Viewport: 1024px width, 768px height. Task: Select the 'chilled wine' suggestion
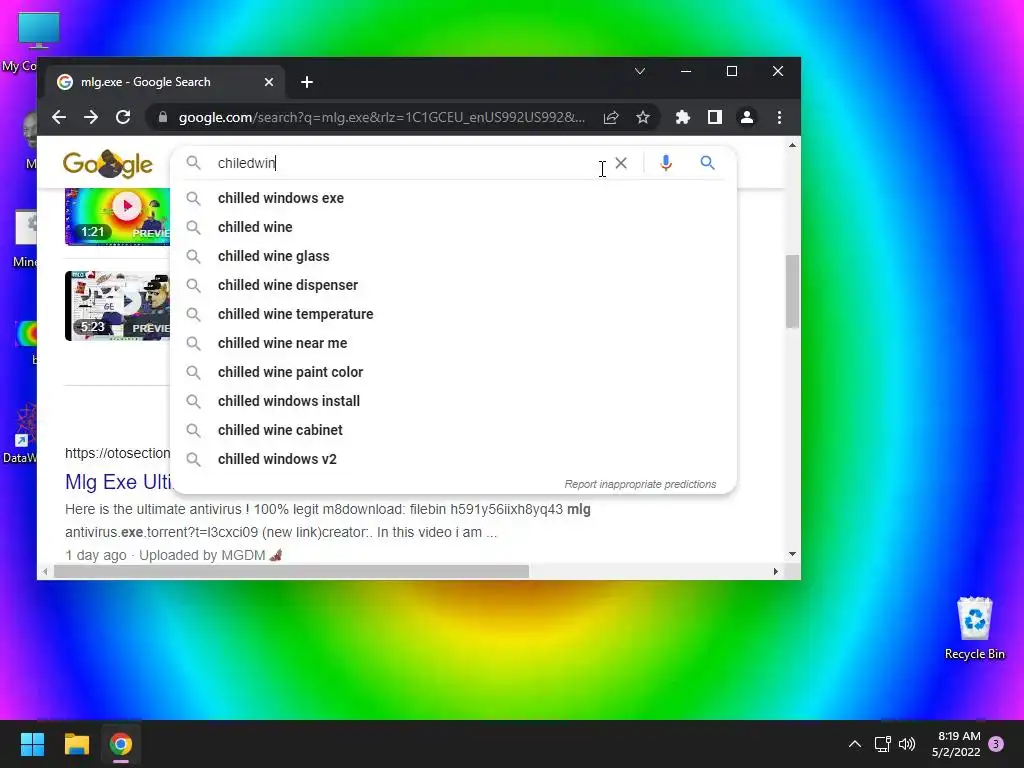click(x=453, y=227)
